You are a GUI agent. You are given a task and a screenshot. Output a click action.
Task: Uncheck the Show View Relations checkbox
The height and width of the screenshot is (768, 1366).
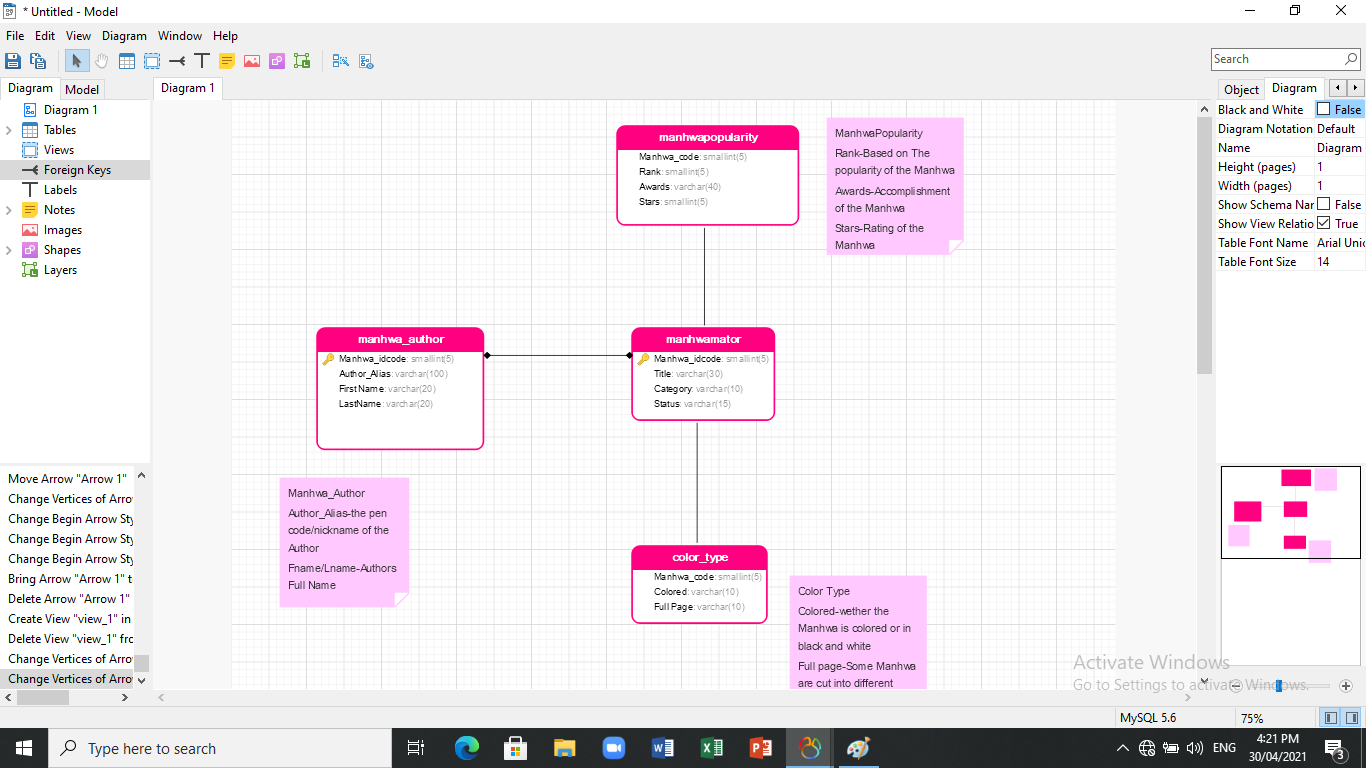(x=1324, y=223)
